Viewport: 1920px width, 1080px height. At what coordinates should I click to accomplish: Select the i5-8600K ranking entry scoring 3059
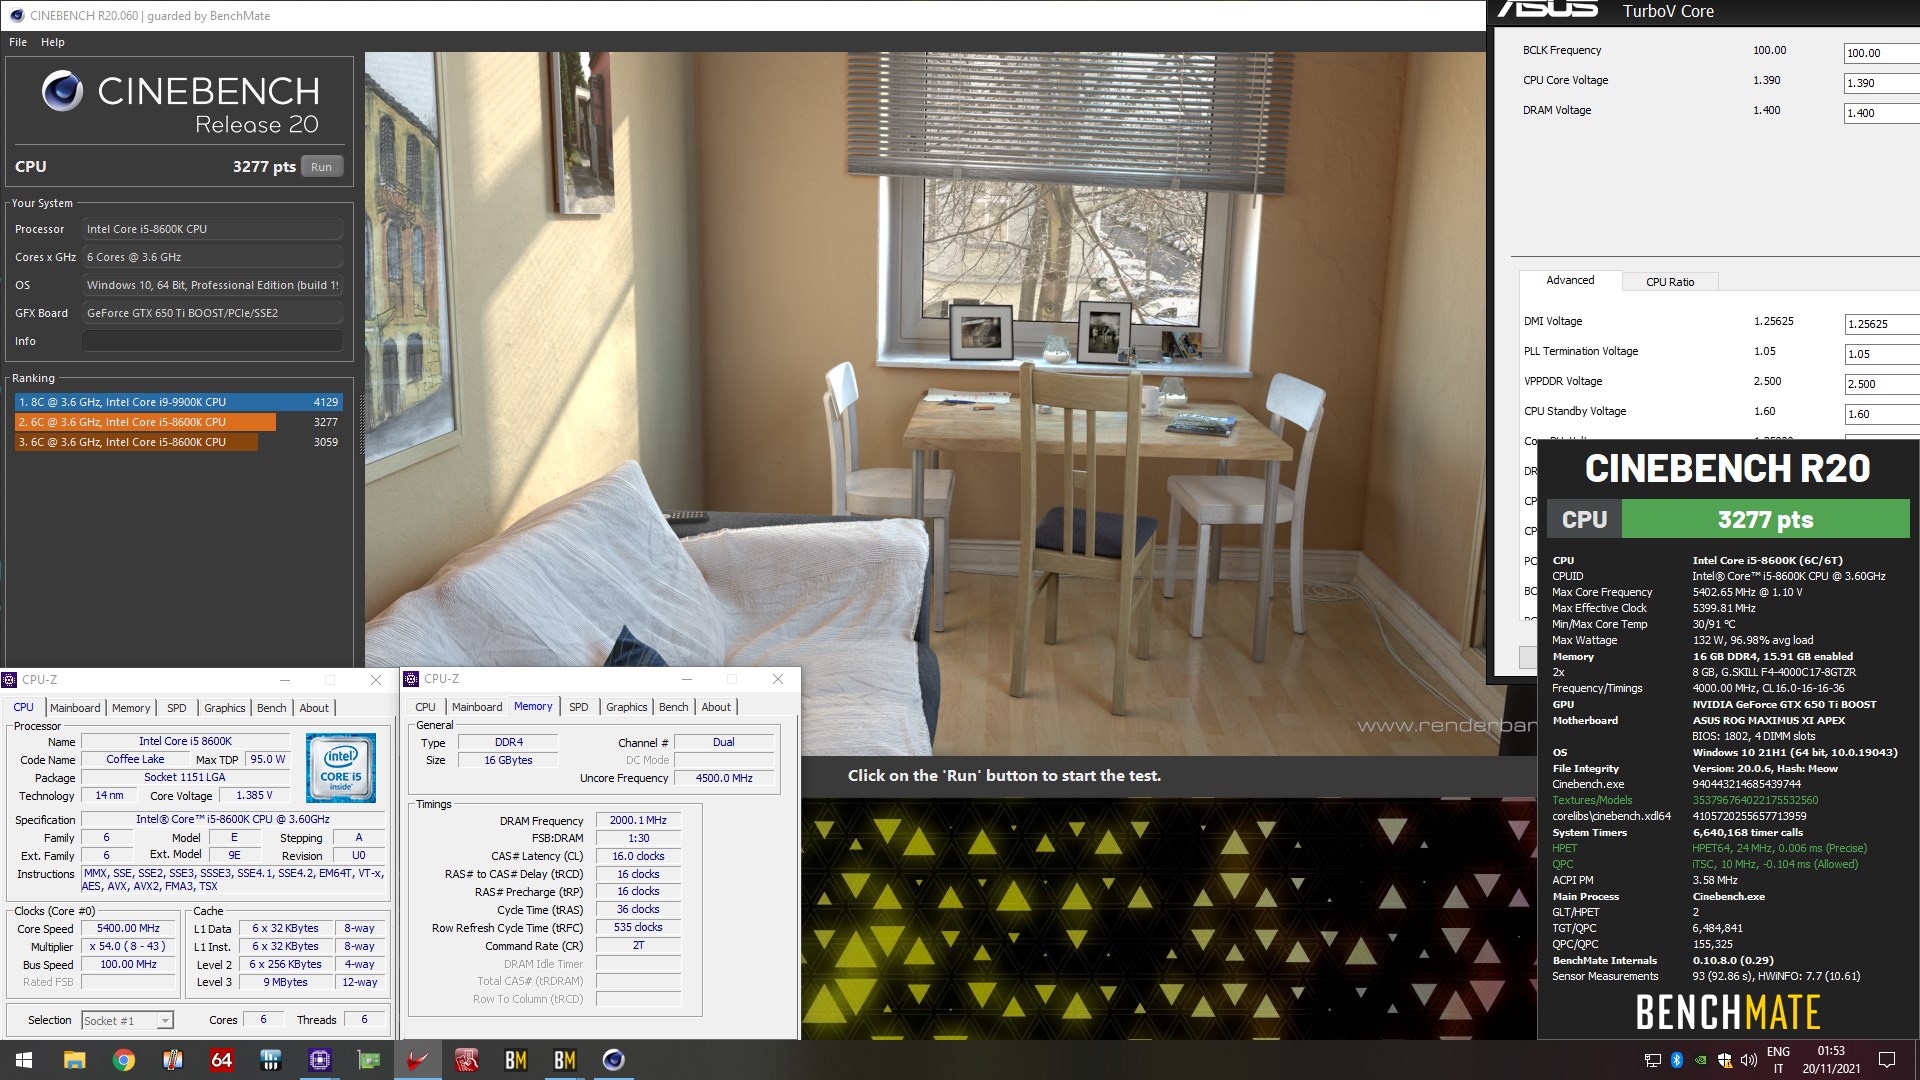[x=178, y=442]
